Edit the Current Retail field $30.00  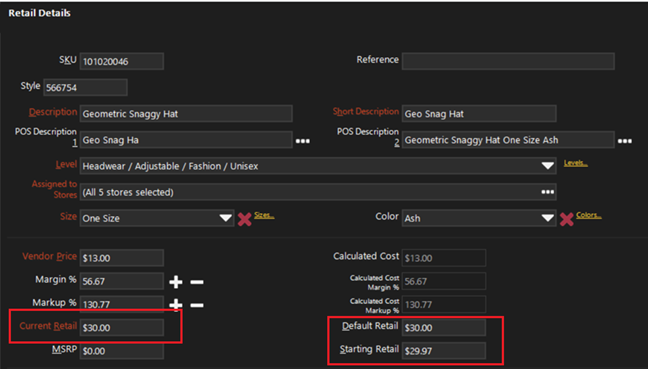(122, 327)
